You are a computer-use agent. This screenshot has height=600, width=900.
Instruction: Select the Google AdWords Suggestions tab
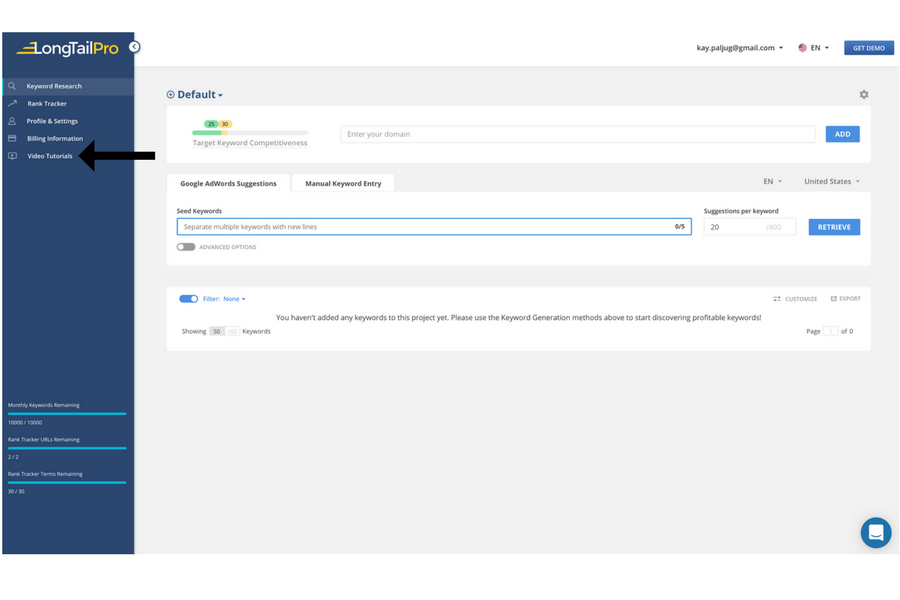click(228, 184)
